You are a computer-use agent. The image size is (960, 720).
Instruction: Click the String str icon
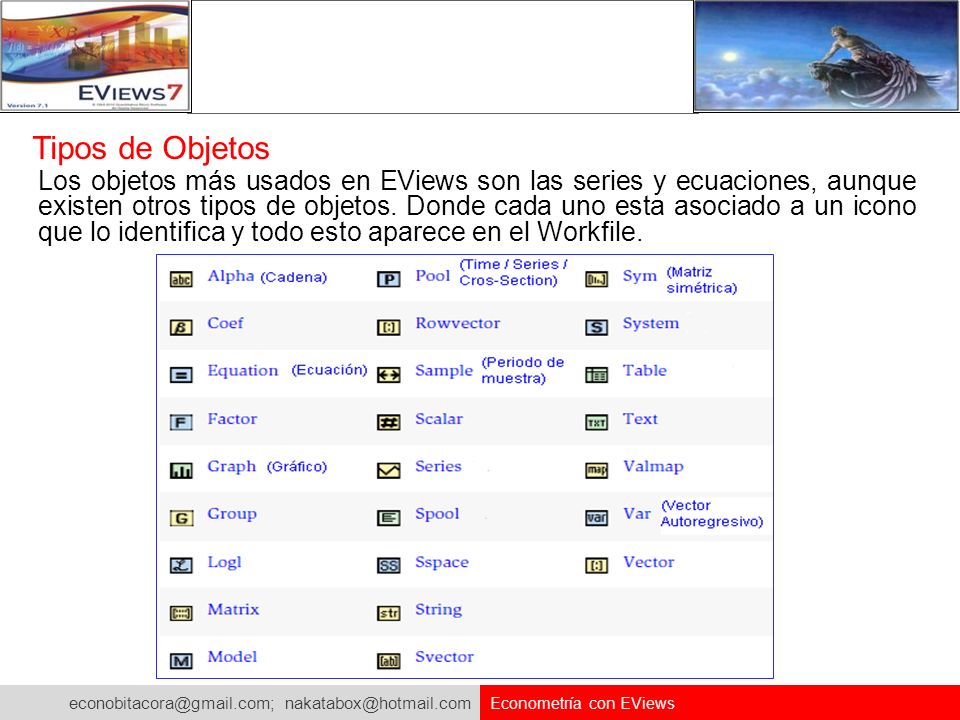click(x=389, y=613)
